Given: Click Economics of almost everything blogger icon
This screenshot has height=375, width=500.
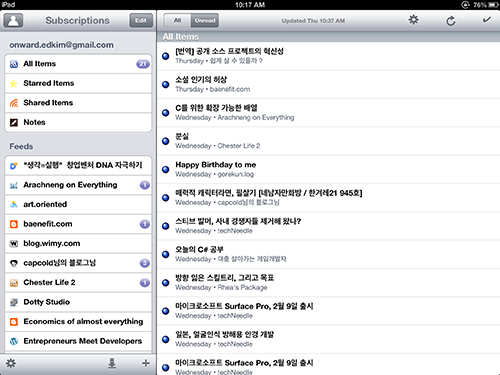Looking at the screenshot, I should [x=14, y=322].
